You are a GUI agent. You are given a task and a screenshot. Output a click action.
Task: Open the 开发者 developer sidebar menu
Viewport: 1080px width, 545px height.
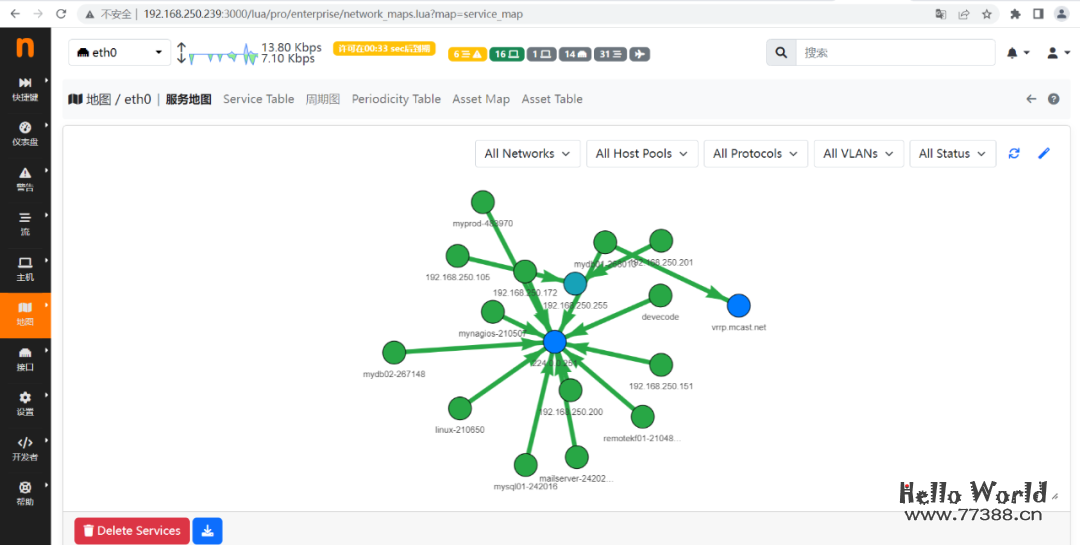25,448
